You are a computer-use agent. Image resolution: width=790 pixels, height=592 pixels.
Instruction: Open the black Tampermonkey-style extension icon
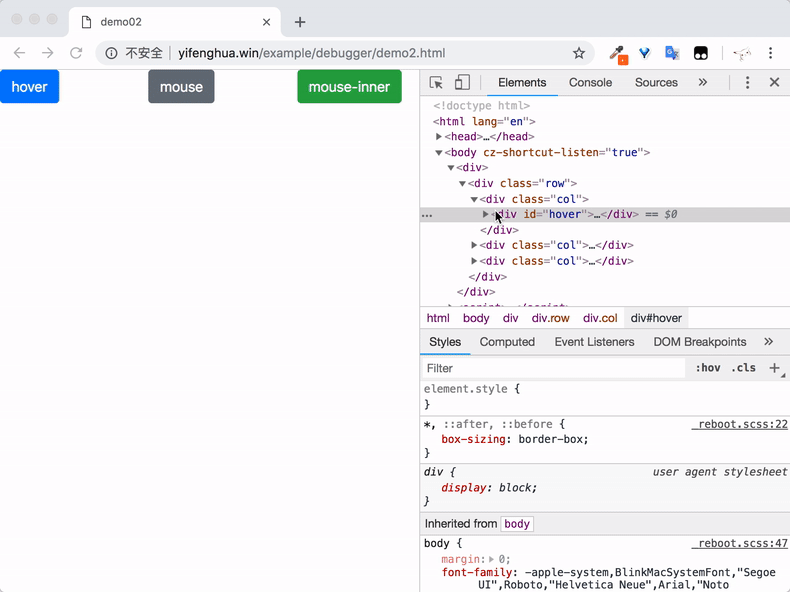701,53
